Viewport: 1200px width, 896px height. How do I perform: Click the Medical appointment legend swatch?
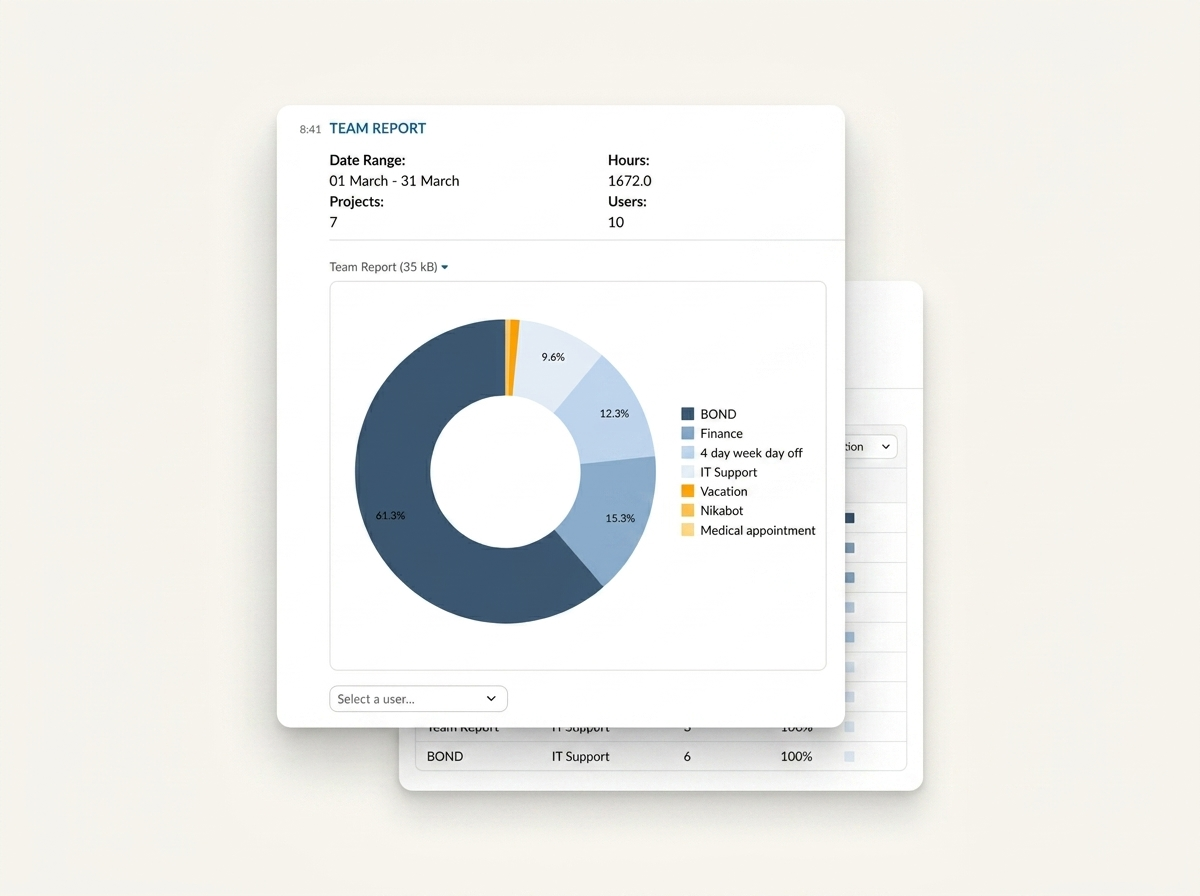coord(687,530)
